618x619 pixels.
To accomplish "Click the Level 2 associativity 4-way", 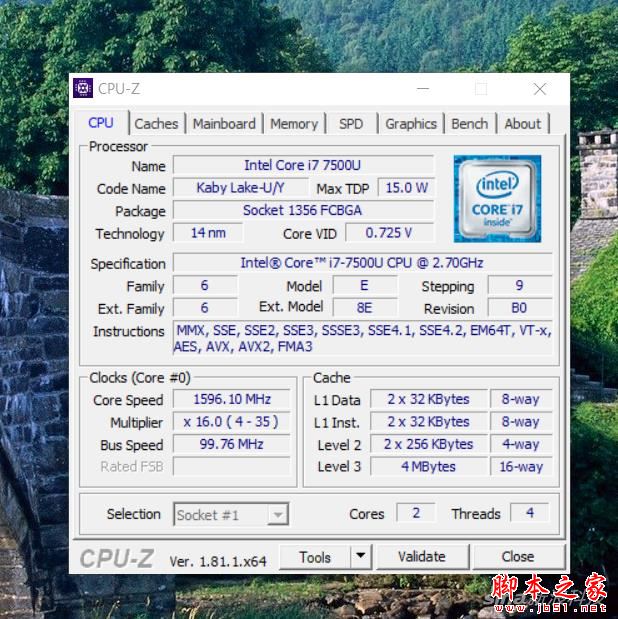I will coord(521,444).
